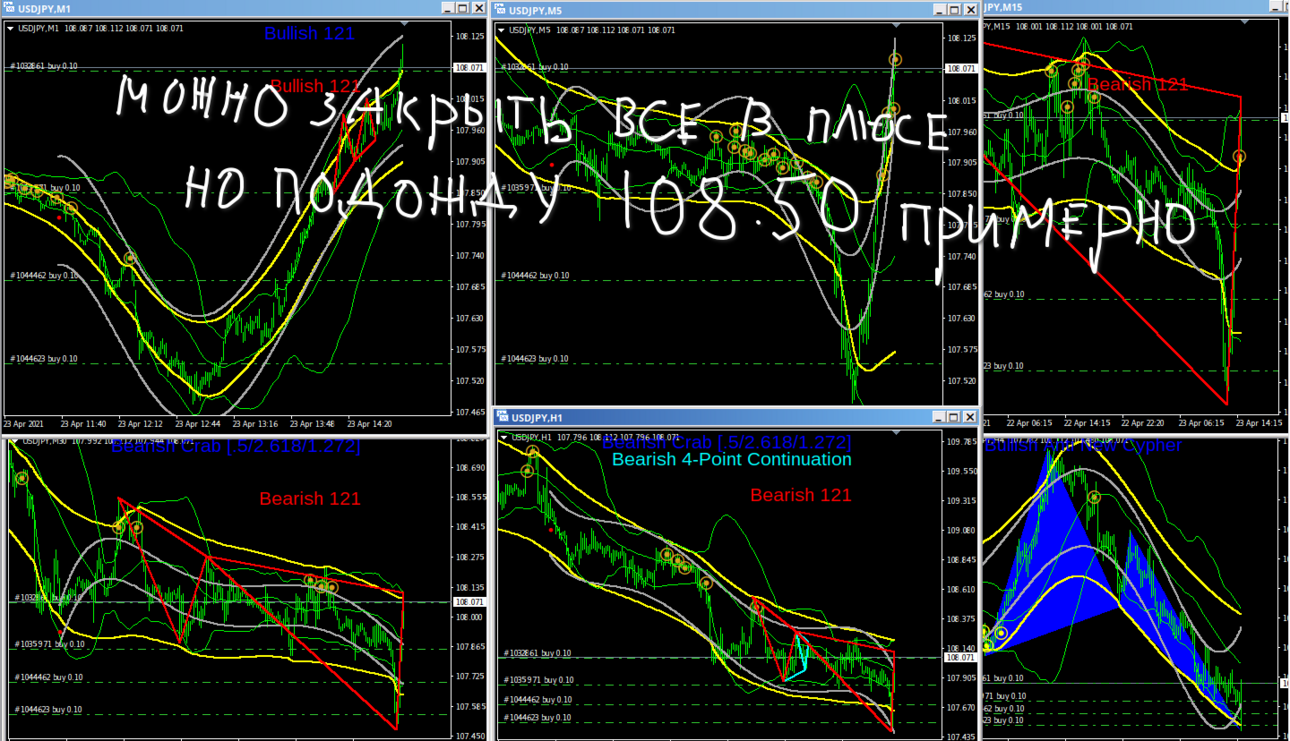Close the USDJPY,M5 chart window
The image size is (1290, 741).
(x=970, y=10)
